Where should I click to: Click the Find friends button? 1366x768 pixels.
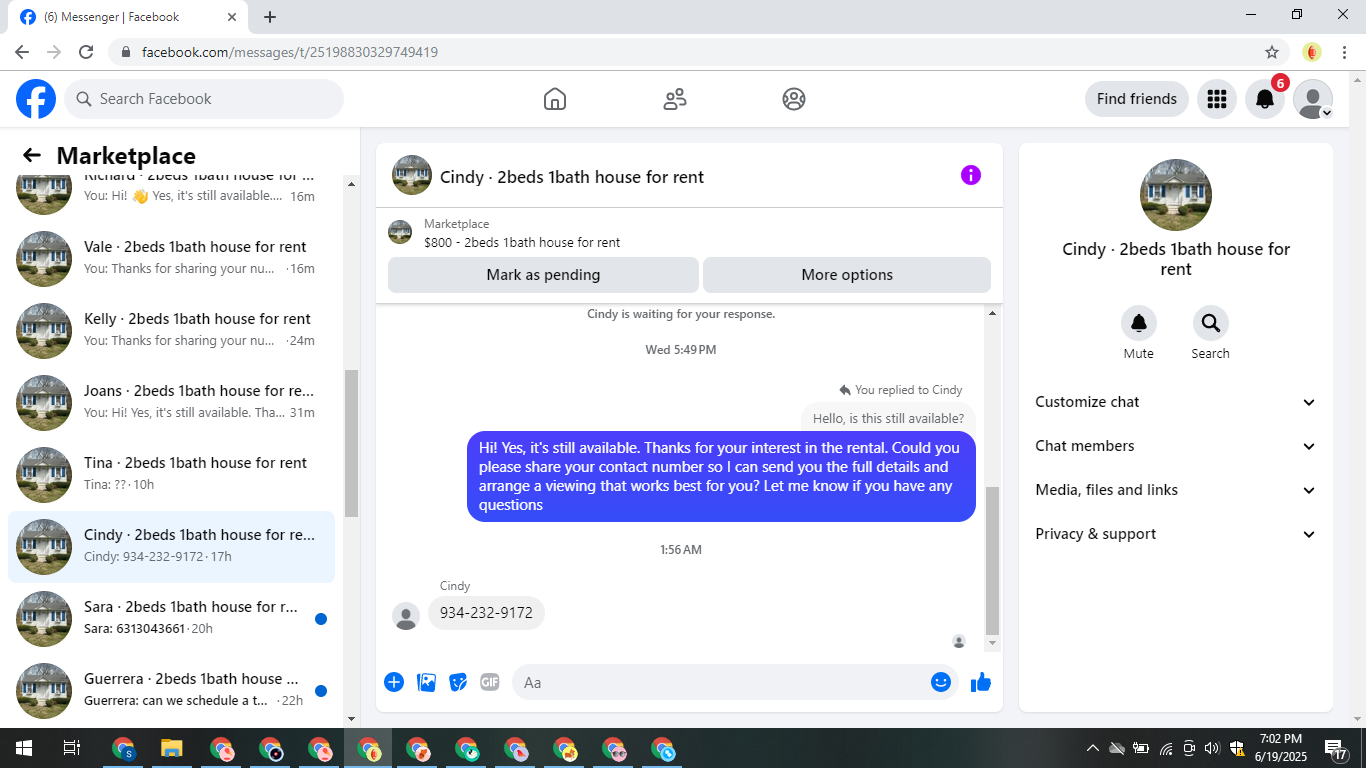1137,99
